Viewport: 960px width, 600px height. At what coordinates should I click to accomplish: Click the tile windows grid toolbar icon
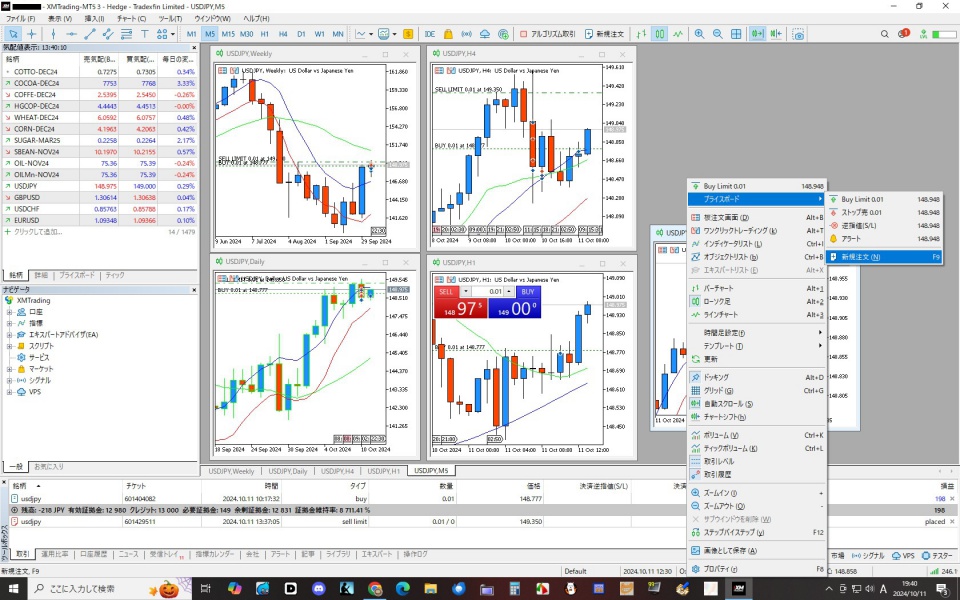coord(736,34)
